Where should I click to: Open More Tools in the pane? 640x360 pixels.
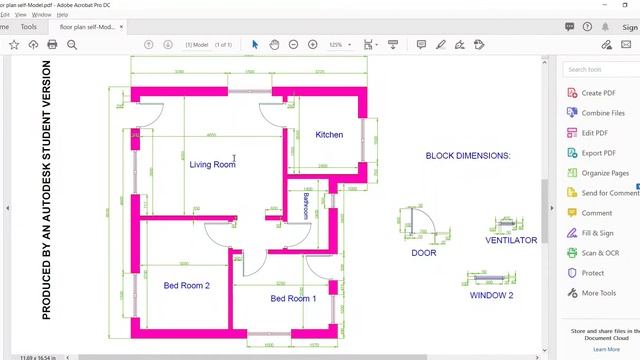point(598,293)
